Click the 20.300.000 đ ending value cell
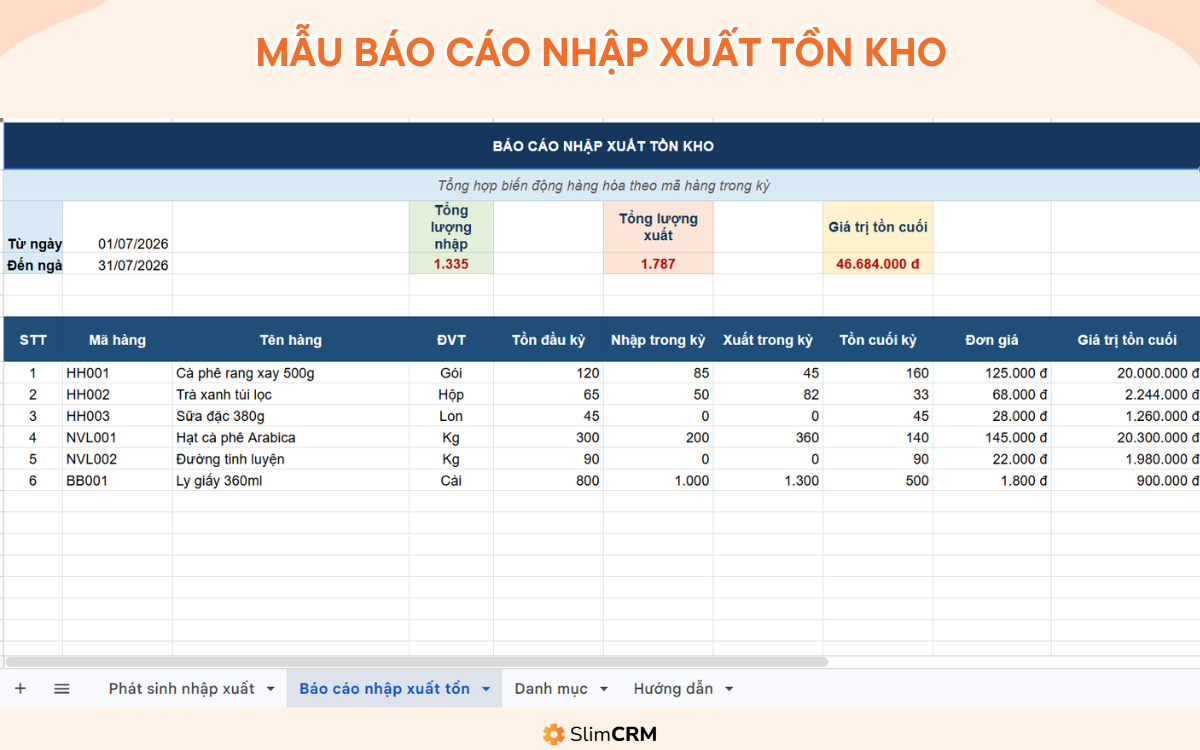1200x750 pixels. [x=1126, y=438]
